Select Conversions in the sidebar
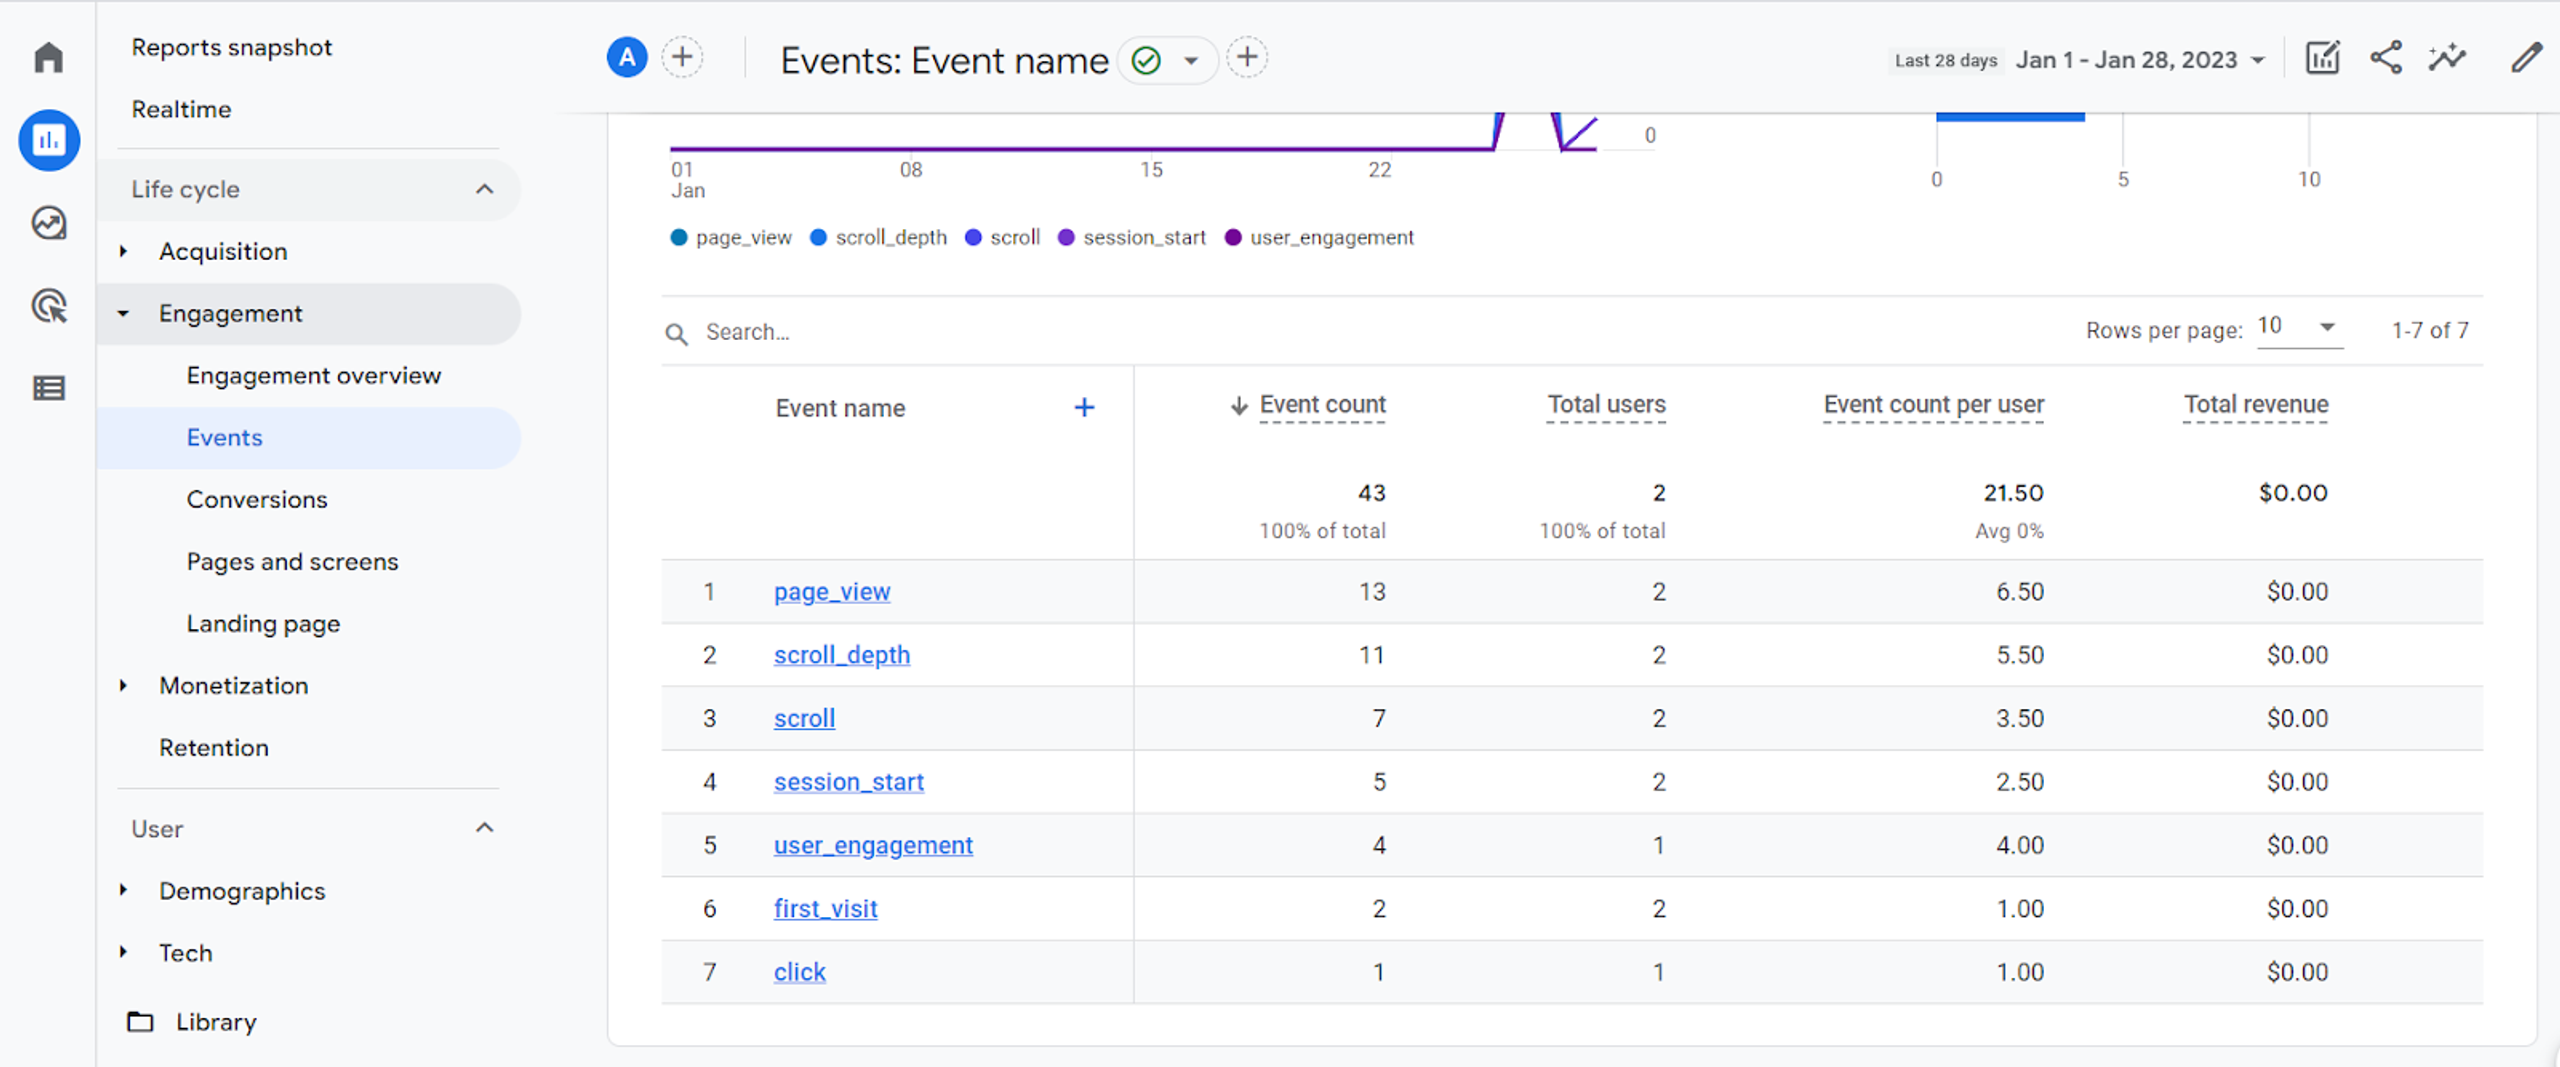 pos(257,499)
